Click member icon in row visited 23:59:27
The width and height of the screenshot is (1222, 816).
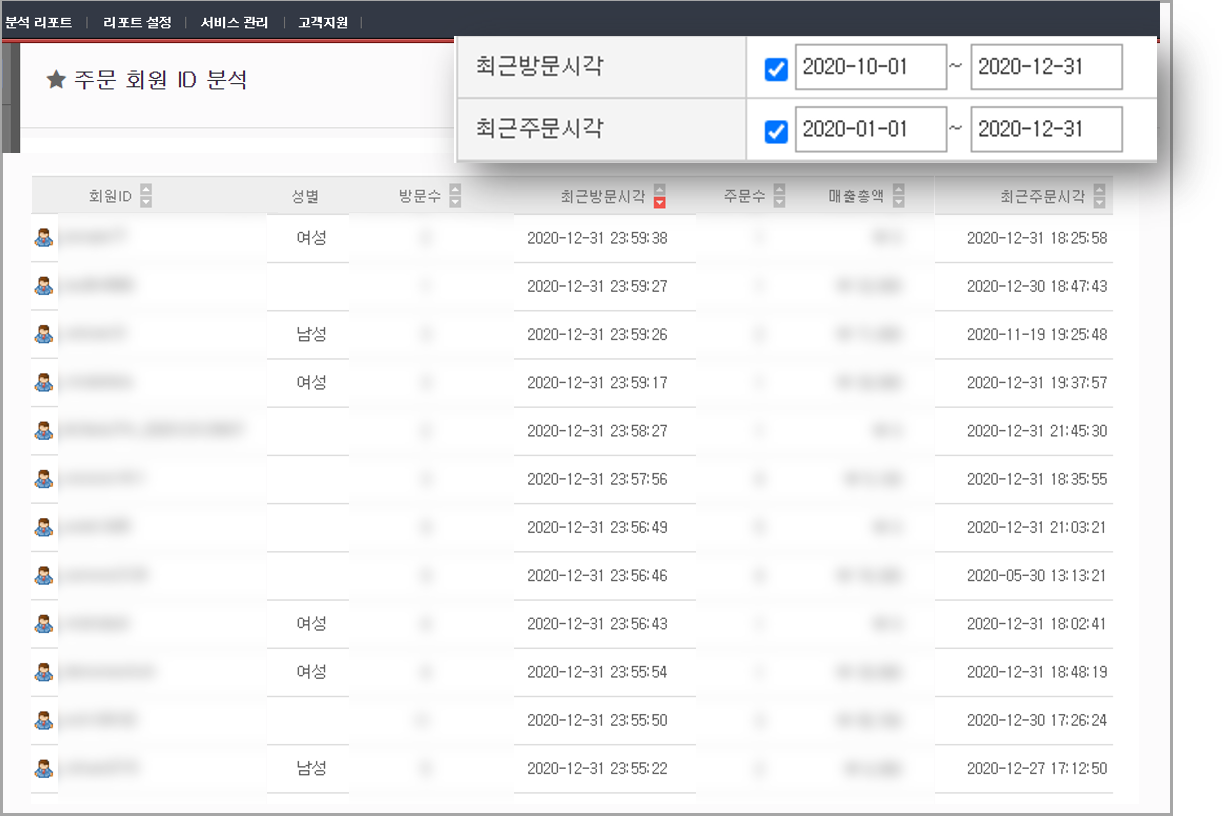tap(44, 286)
